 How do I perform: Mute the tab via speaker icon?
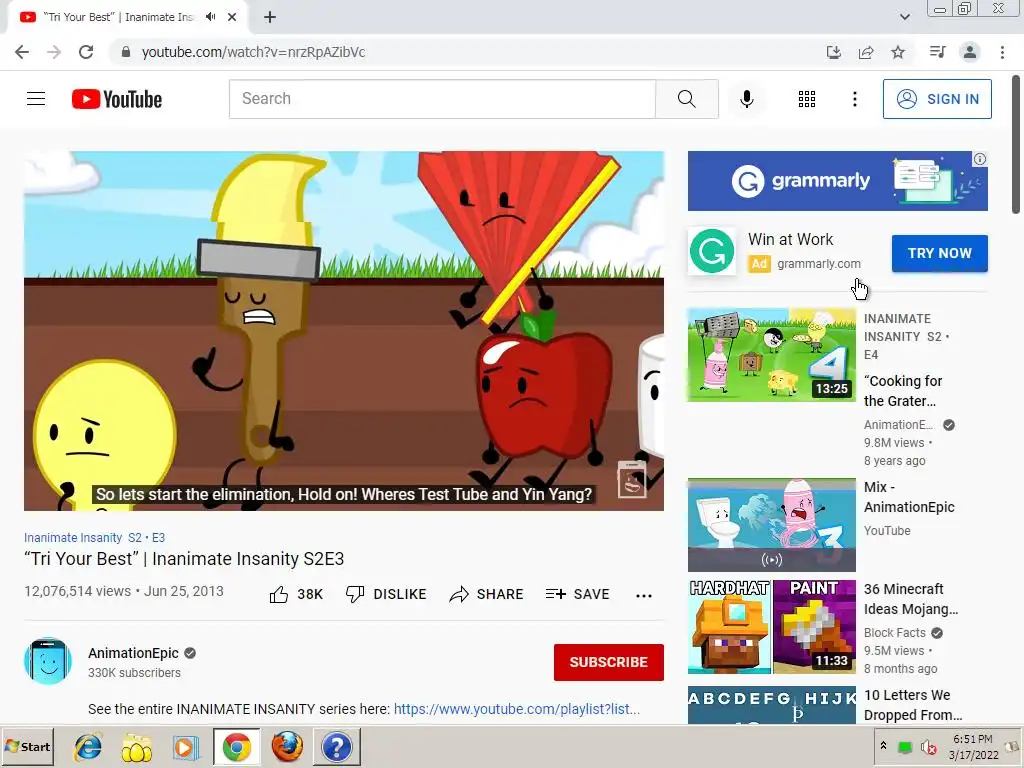click(210, 17)
